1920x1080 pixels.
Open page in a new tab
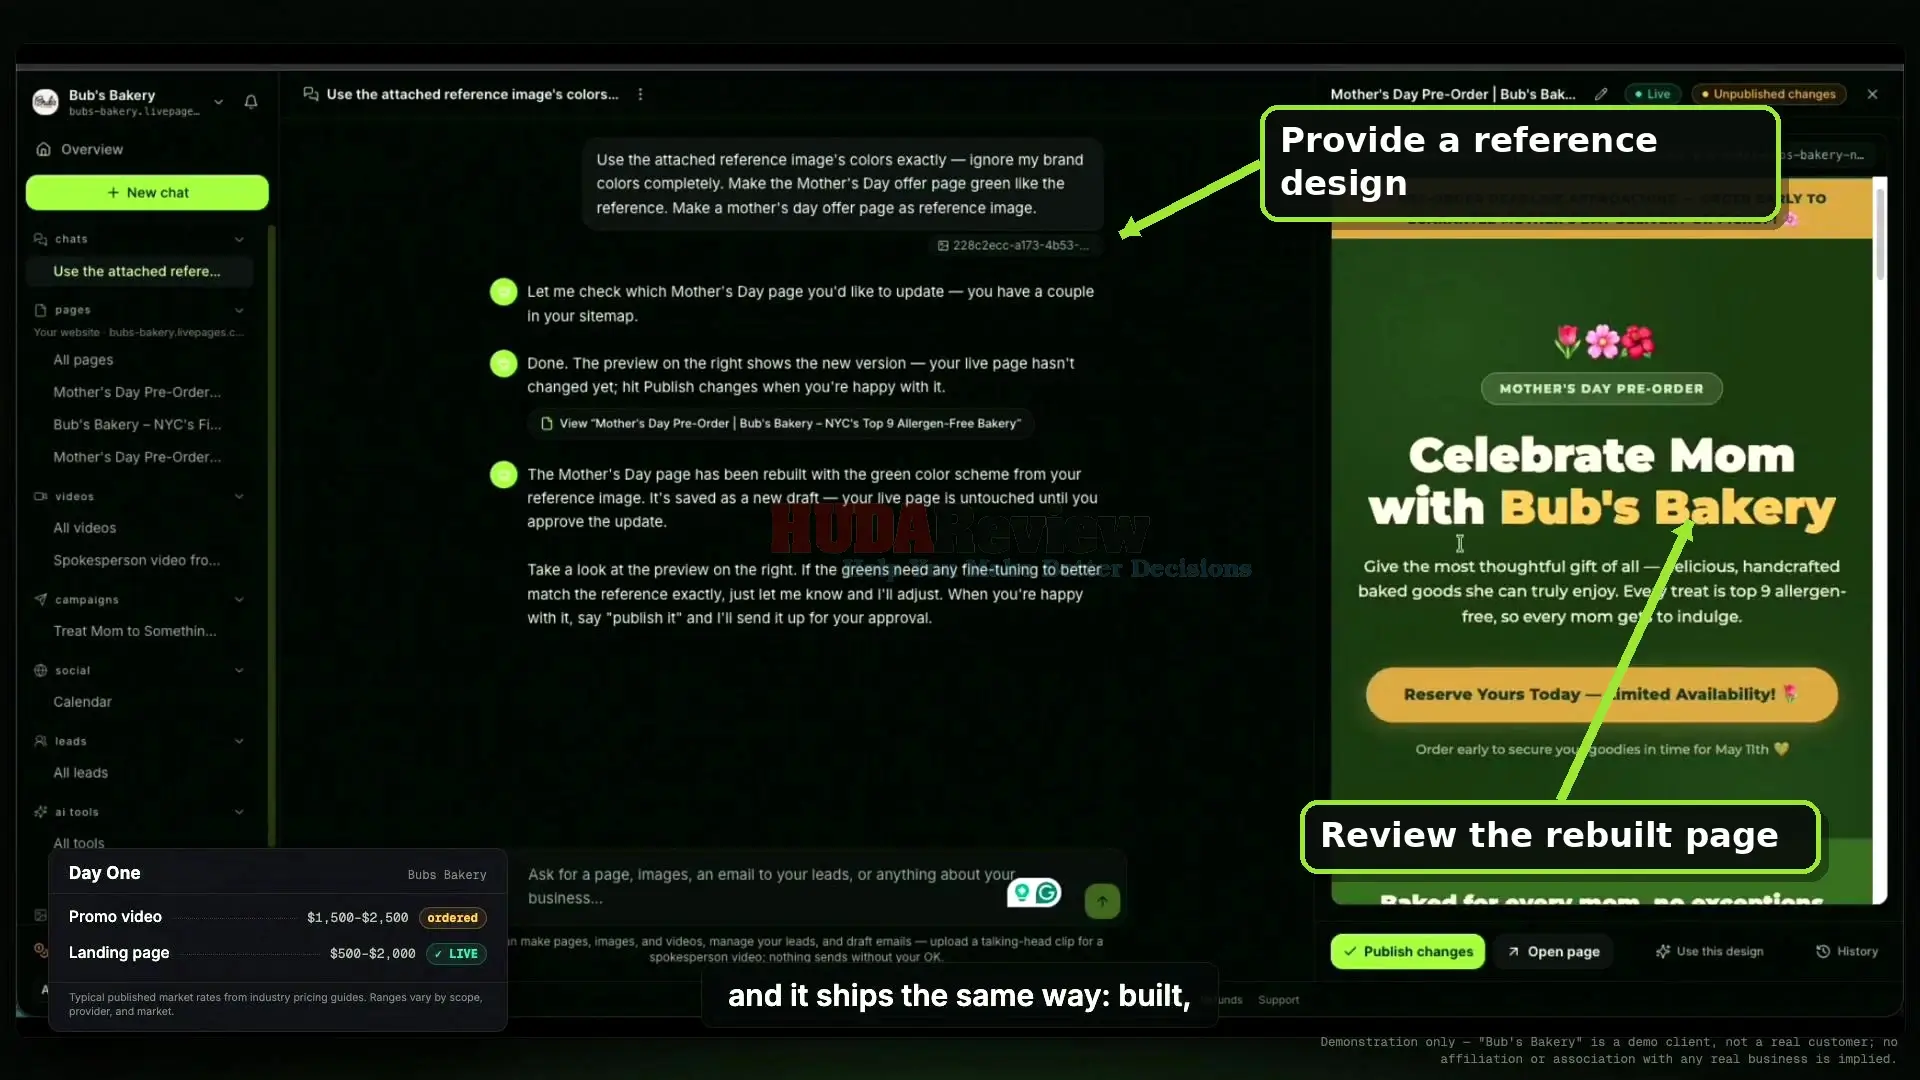pyautogui.click(x=1554, y=952)
